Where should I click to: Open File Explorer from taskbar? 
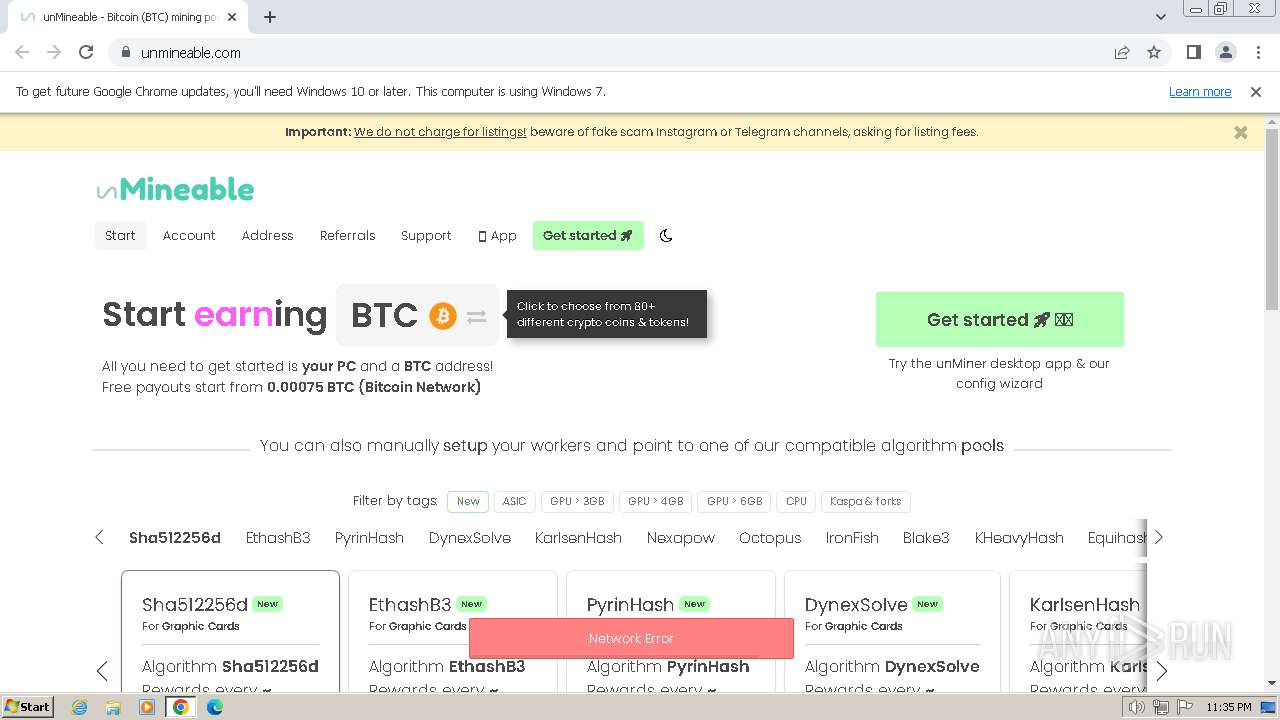(x=113, y=707)
